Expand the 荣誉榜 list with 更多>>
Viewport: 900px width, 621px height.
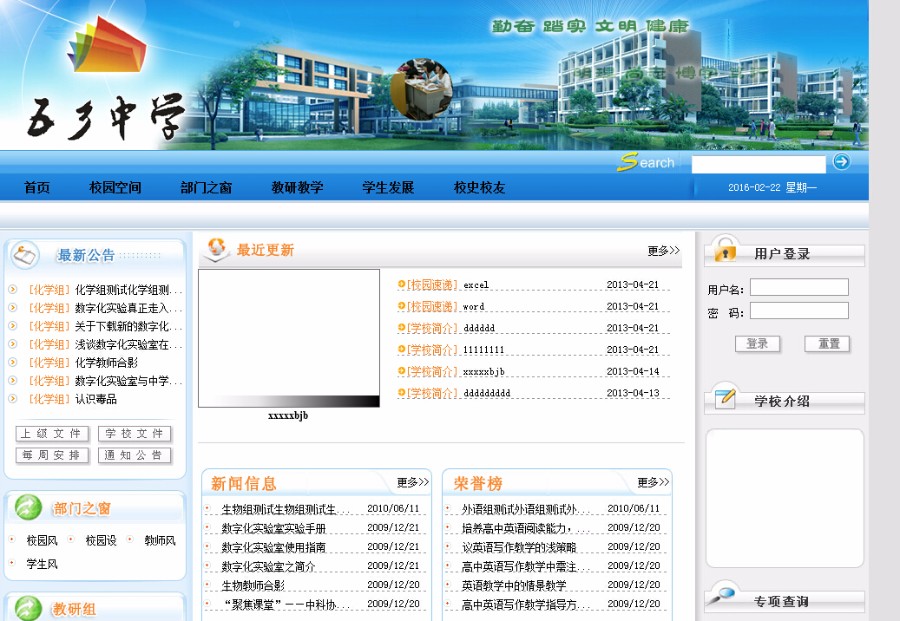pyautogui.click(x=652, y=481)
